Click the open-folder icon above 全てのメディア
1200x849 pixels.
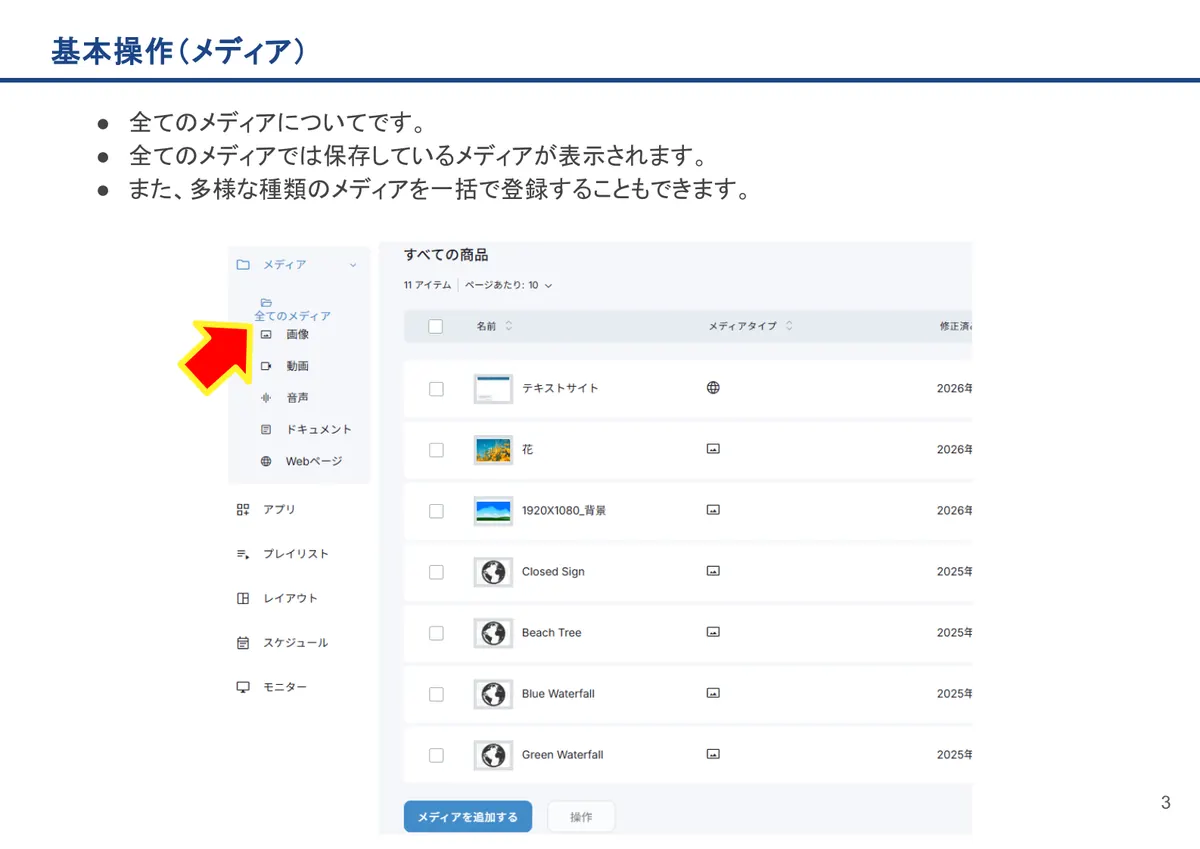point(266,302)
